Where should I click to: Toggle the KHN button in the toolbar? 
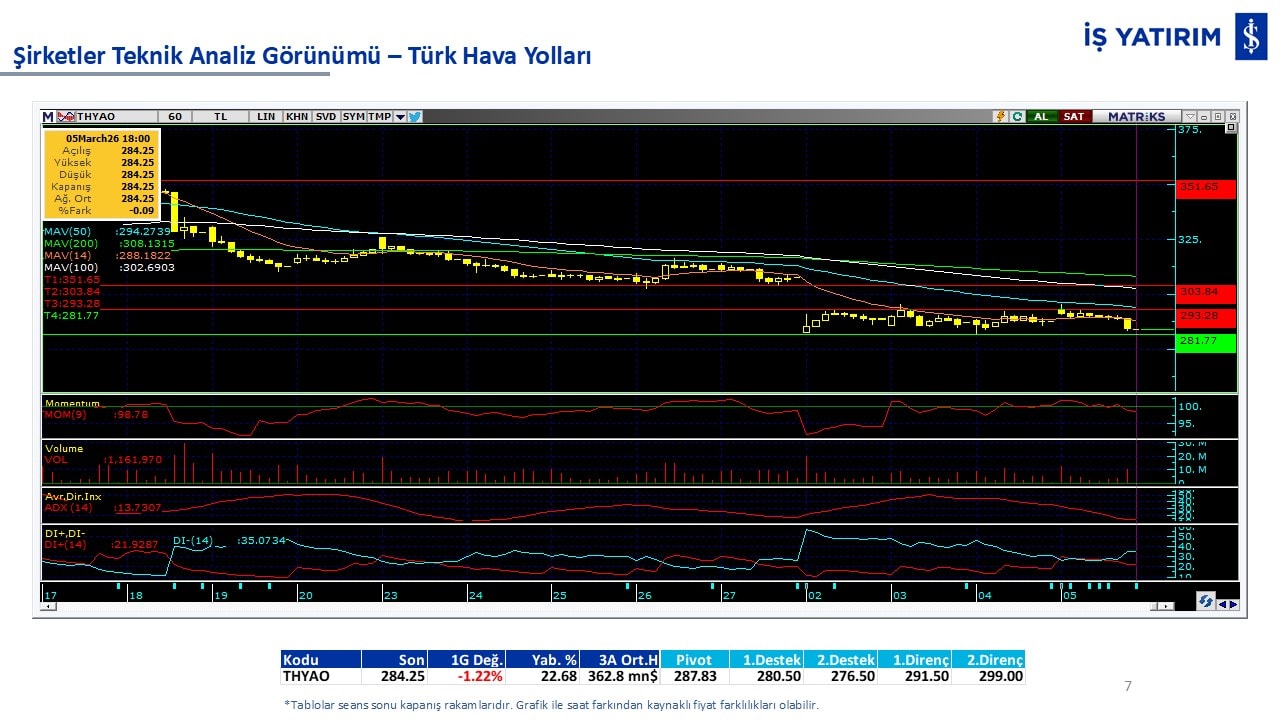coord(297,117)
